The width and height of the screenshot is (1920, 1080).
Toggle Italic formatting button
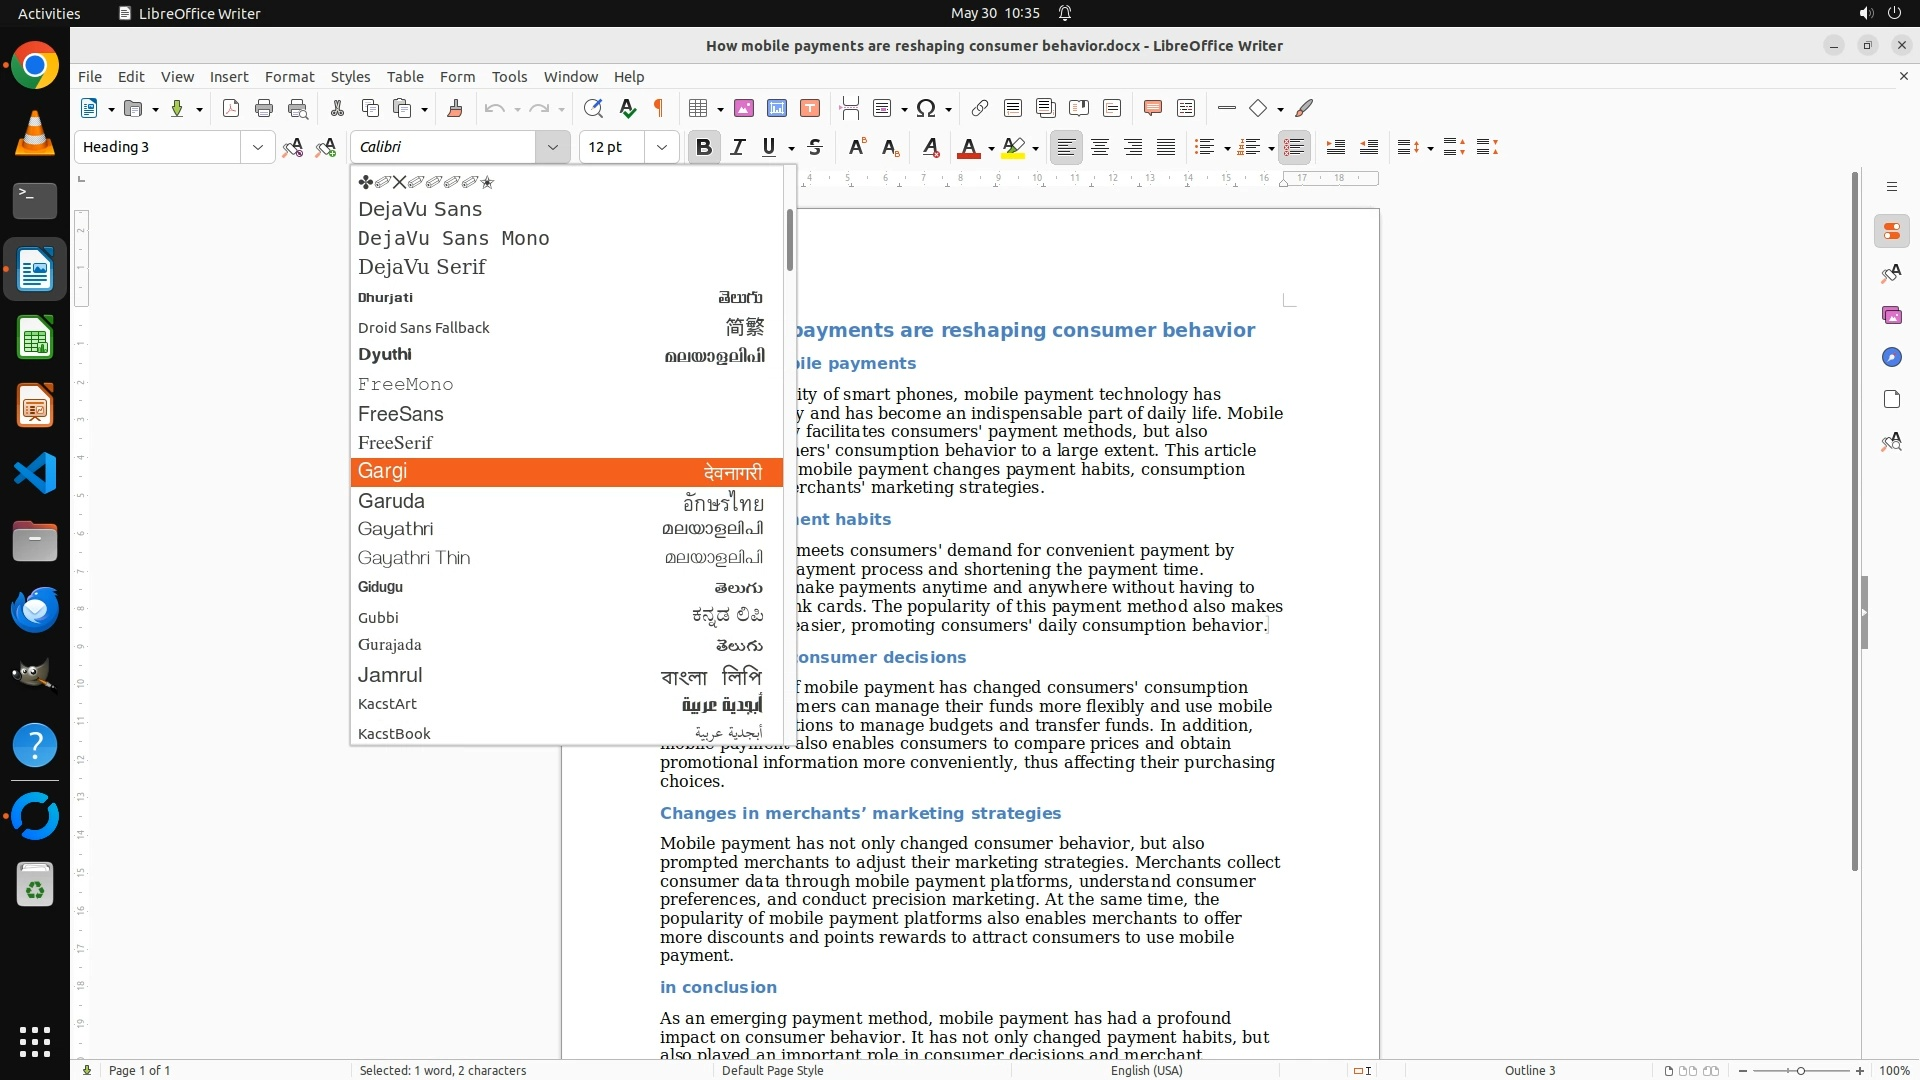[x=738, y=147]
